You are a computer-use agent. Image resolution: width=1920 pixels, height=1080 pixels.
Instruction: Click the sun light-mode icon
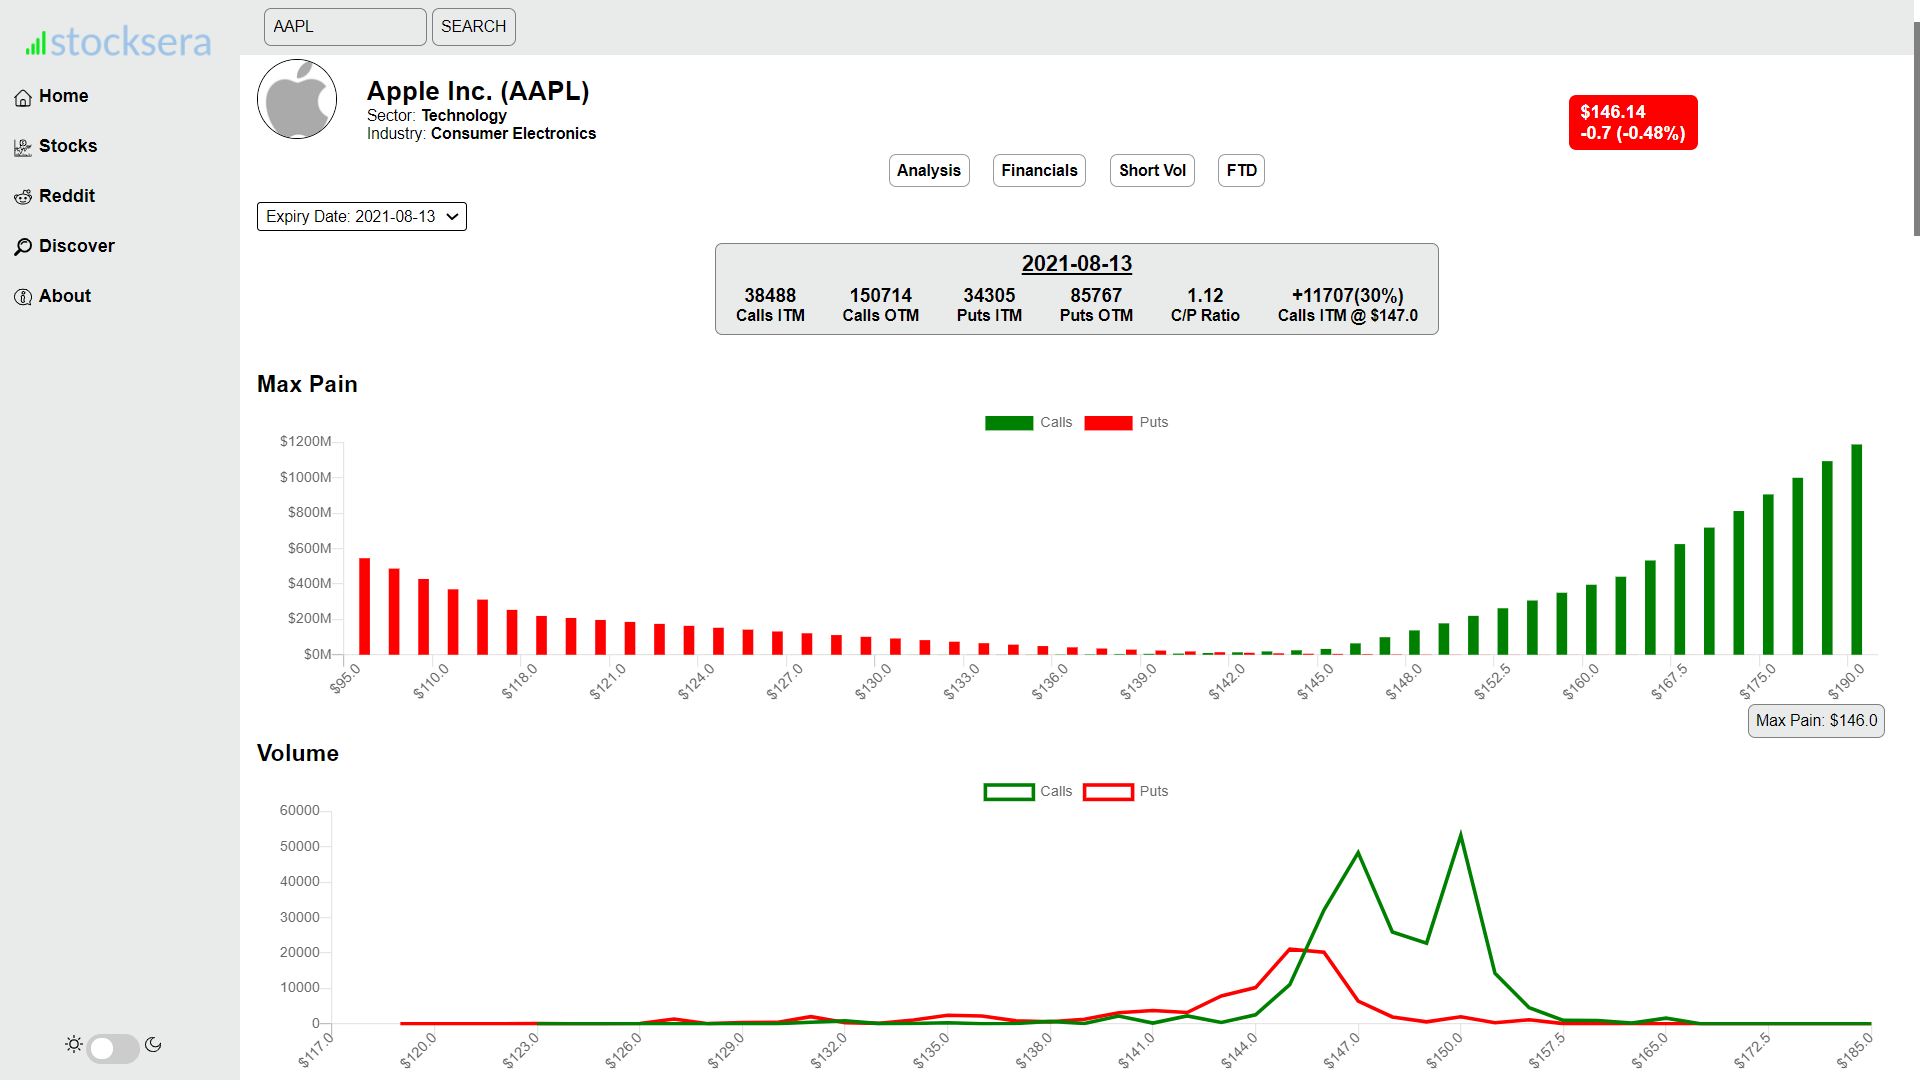[74, 1044]
